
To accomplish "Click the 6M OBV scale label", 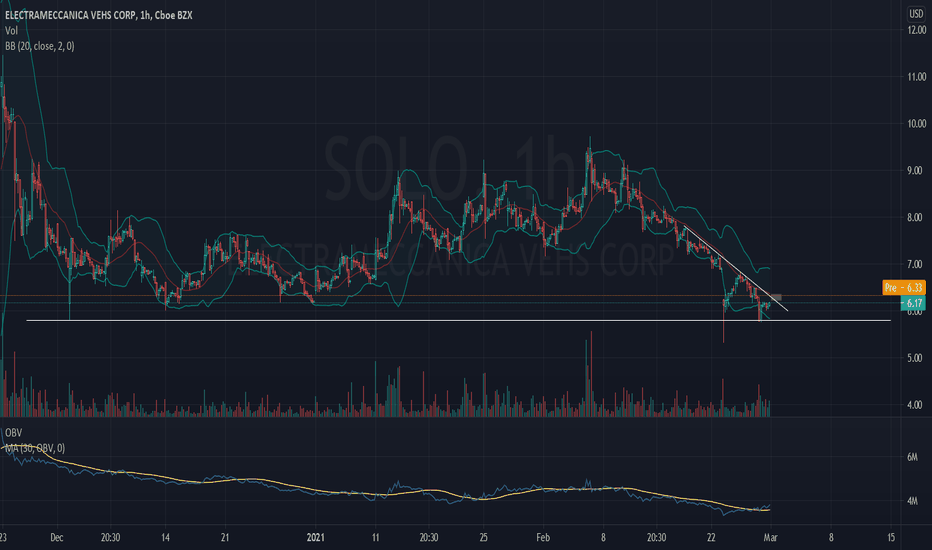I will pos(912,457).
